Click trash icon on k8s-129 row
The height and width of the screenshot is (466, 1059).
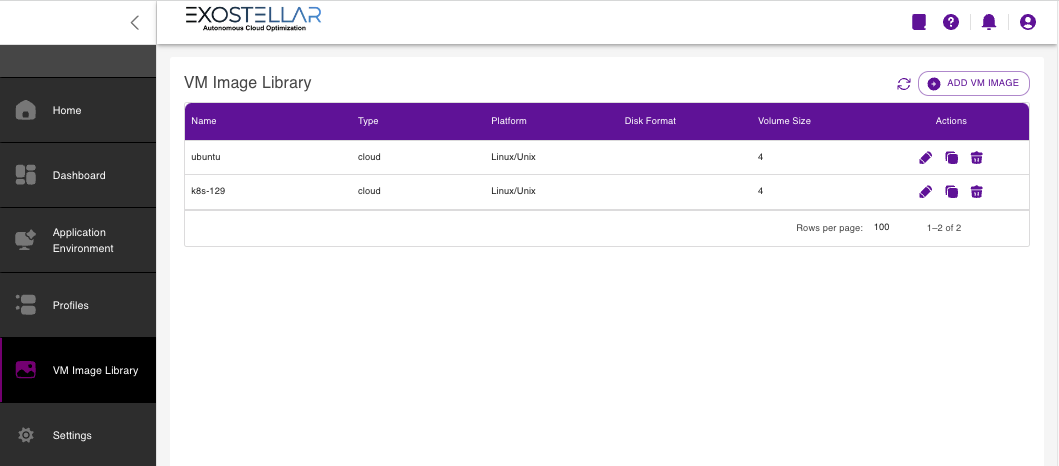pos(977,192)
